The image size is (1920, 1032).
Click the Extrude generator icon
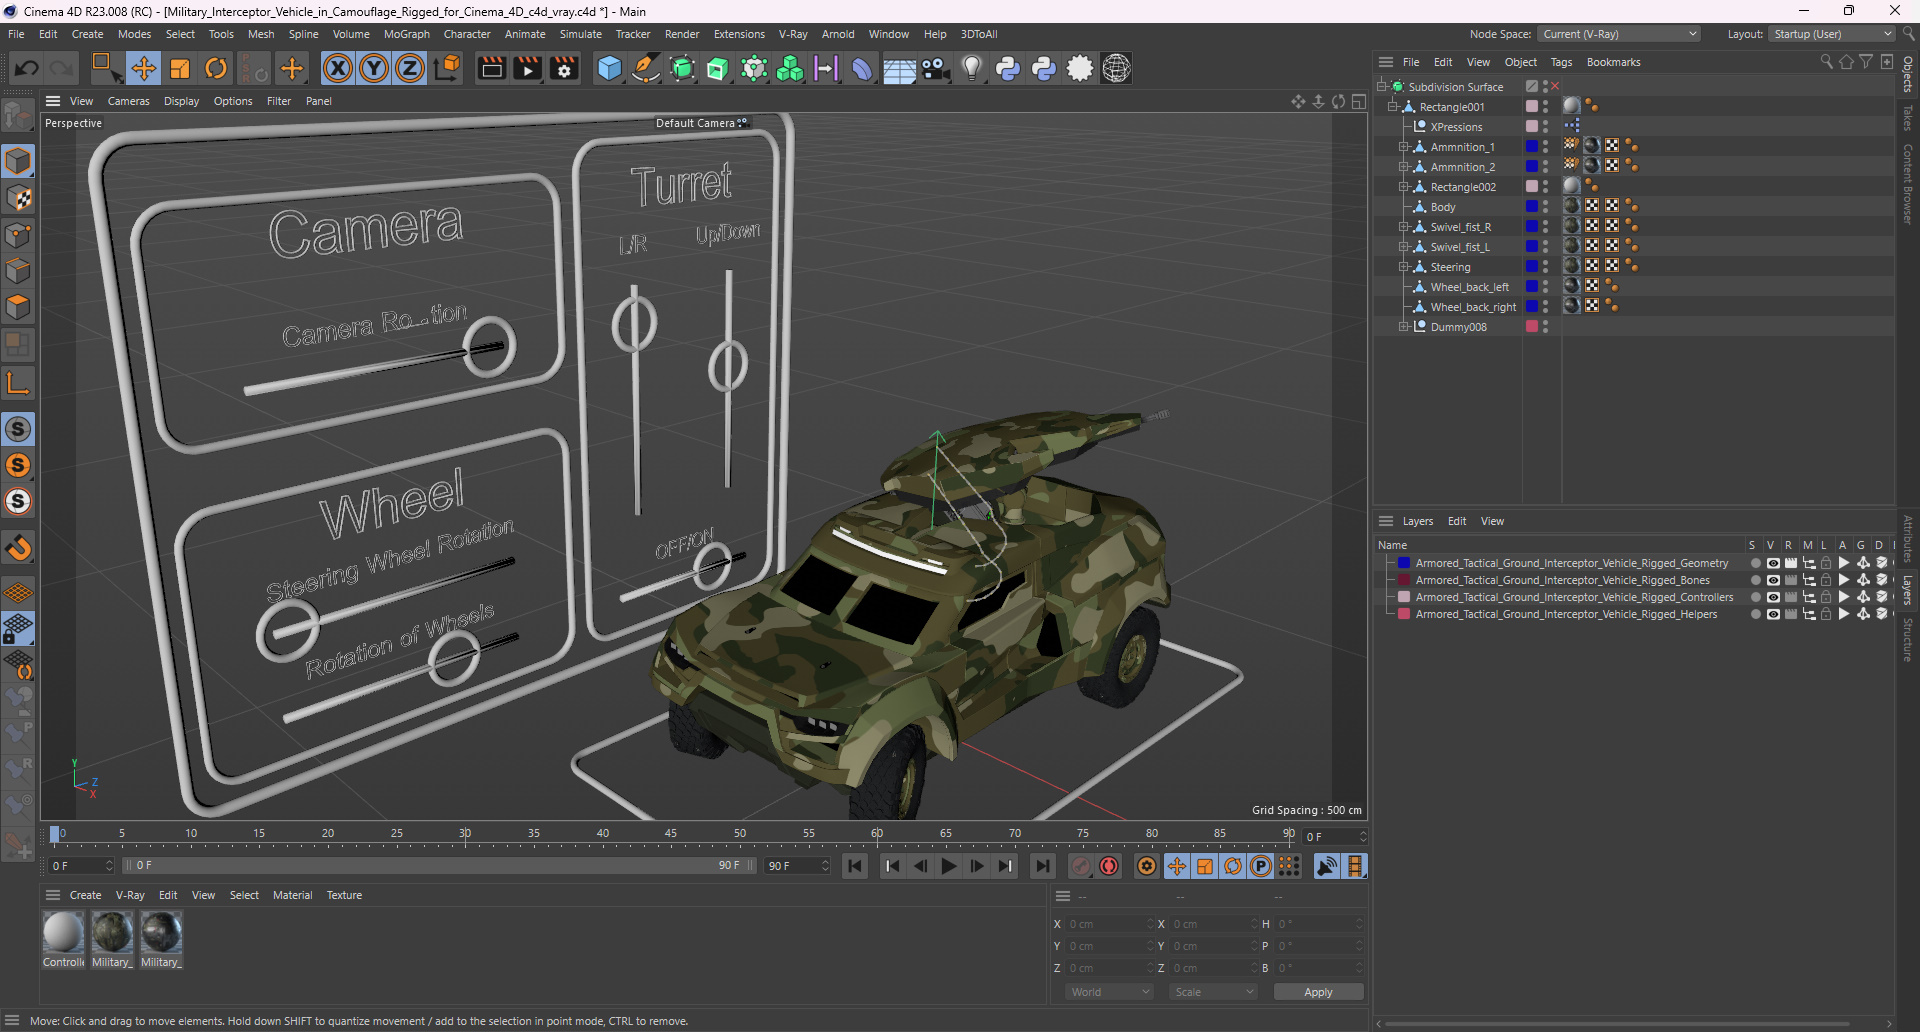(x=718, y=68)
